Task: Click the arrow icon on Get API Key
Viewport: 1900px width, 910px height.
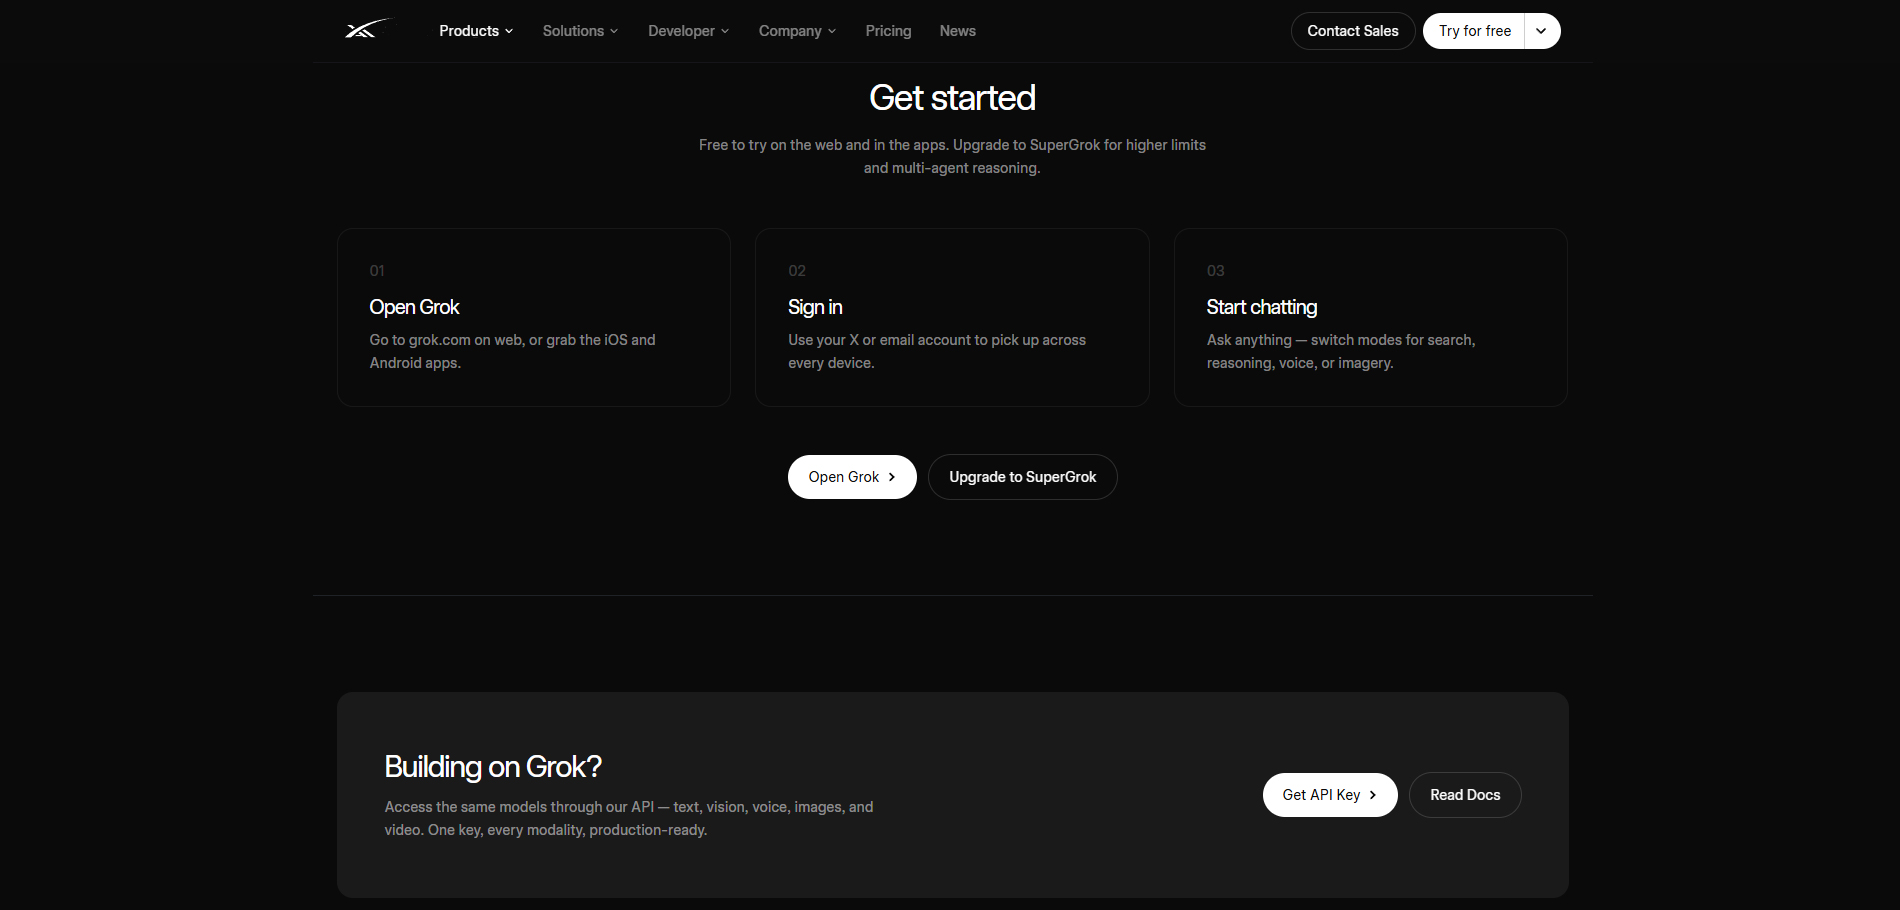Action: tap(1373, 795)
